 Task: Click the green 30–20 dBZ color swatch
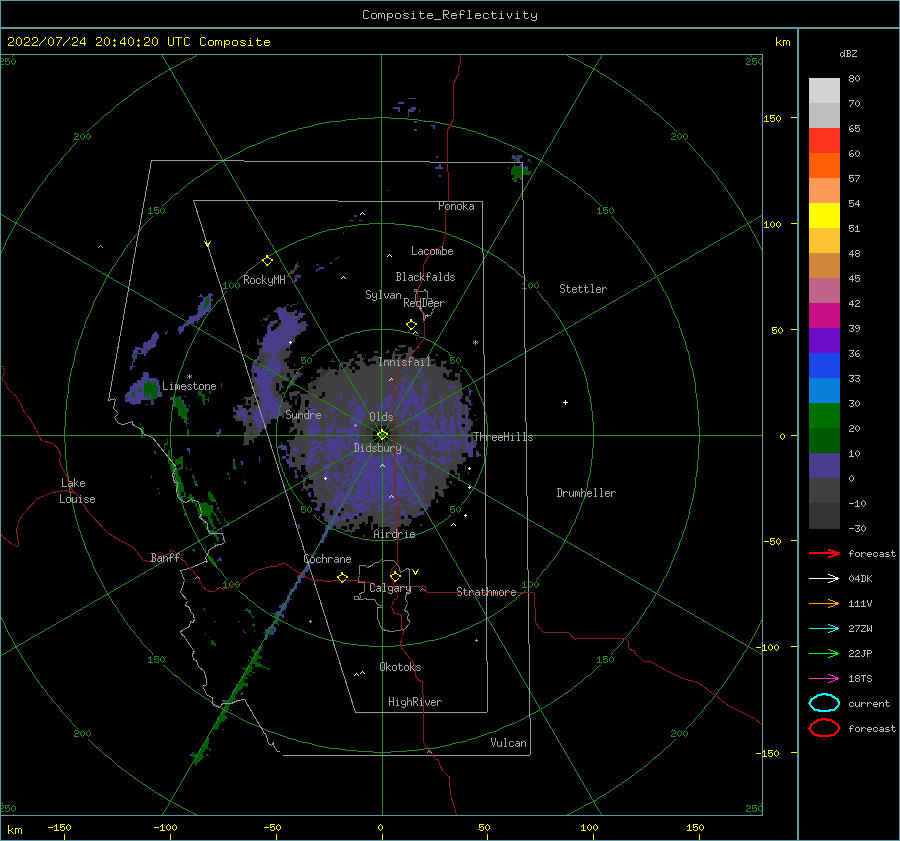(x=824, y=416)
